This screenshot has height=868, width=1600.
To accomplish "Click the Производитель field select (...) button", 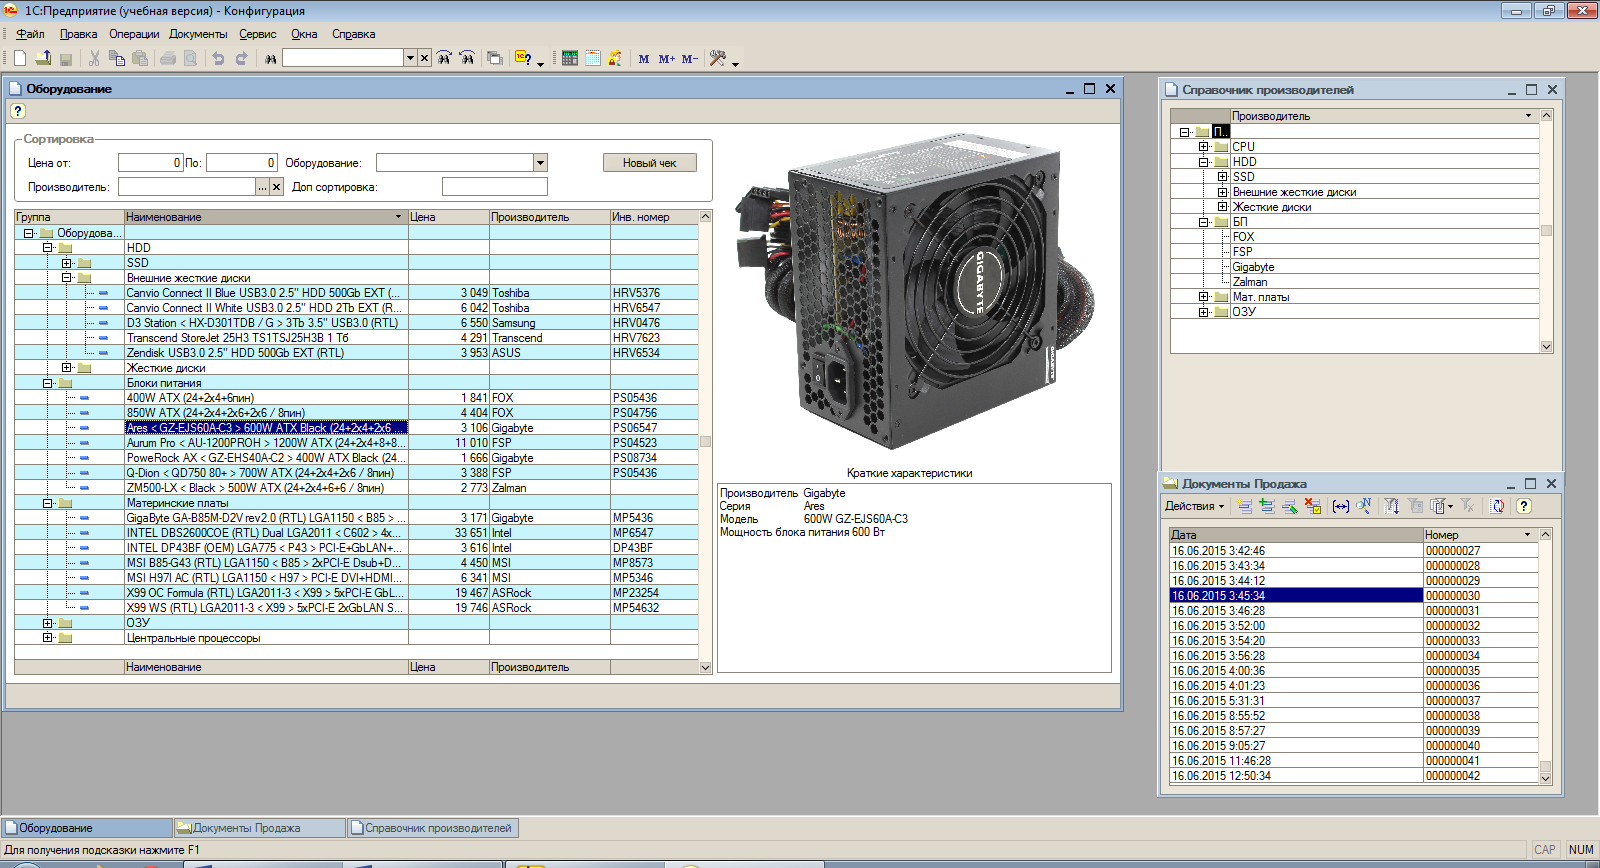I will pos(263,187).
